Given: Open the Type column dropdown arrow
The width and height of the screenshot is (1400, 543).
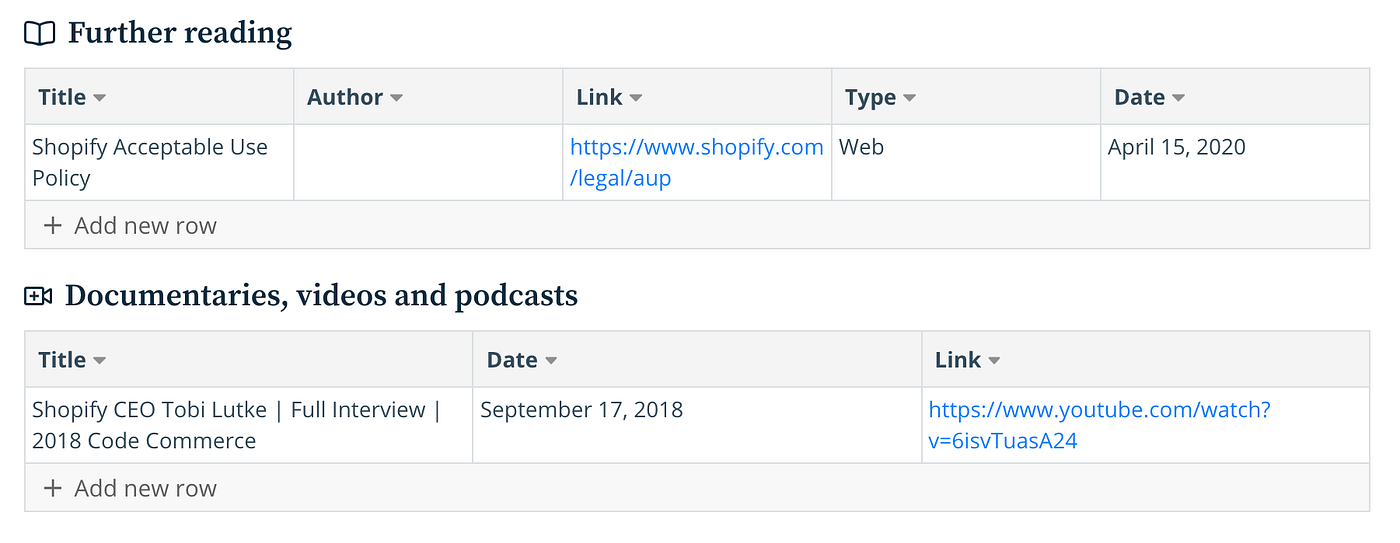Looking at the screenshot, I should 909,98.
